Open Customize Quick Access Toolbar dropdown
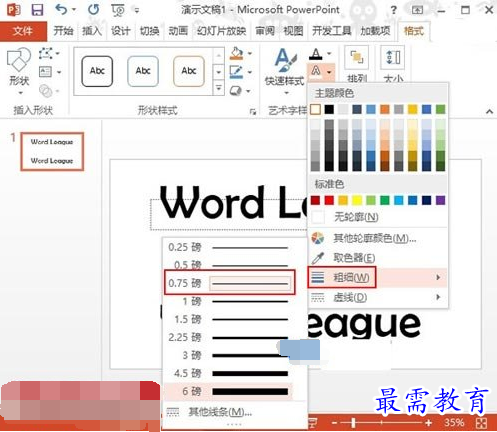 point(137,11)
